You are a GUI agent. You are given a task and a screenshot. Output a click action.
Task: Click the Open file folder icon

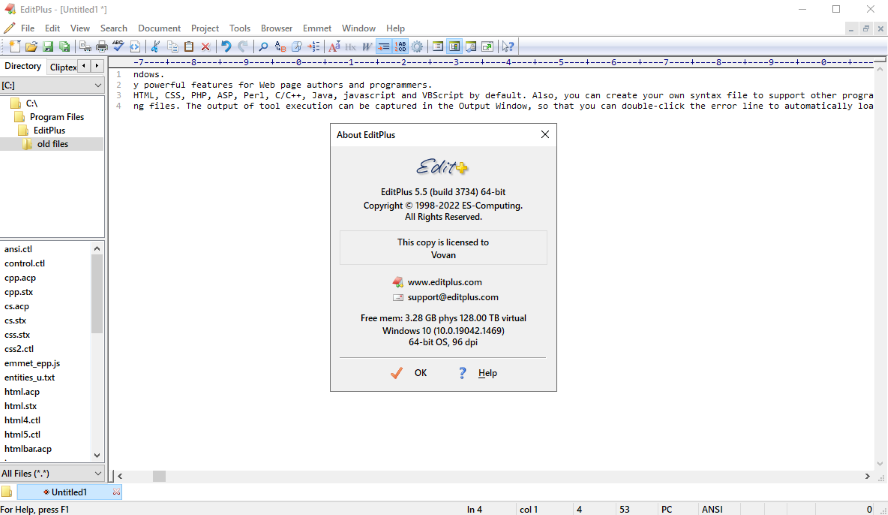point(31,46)
